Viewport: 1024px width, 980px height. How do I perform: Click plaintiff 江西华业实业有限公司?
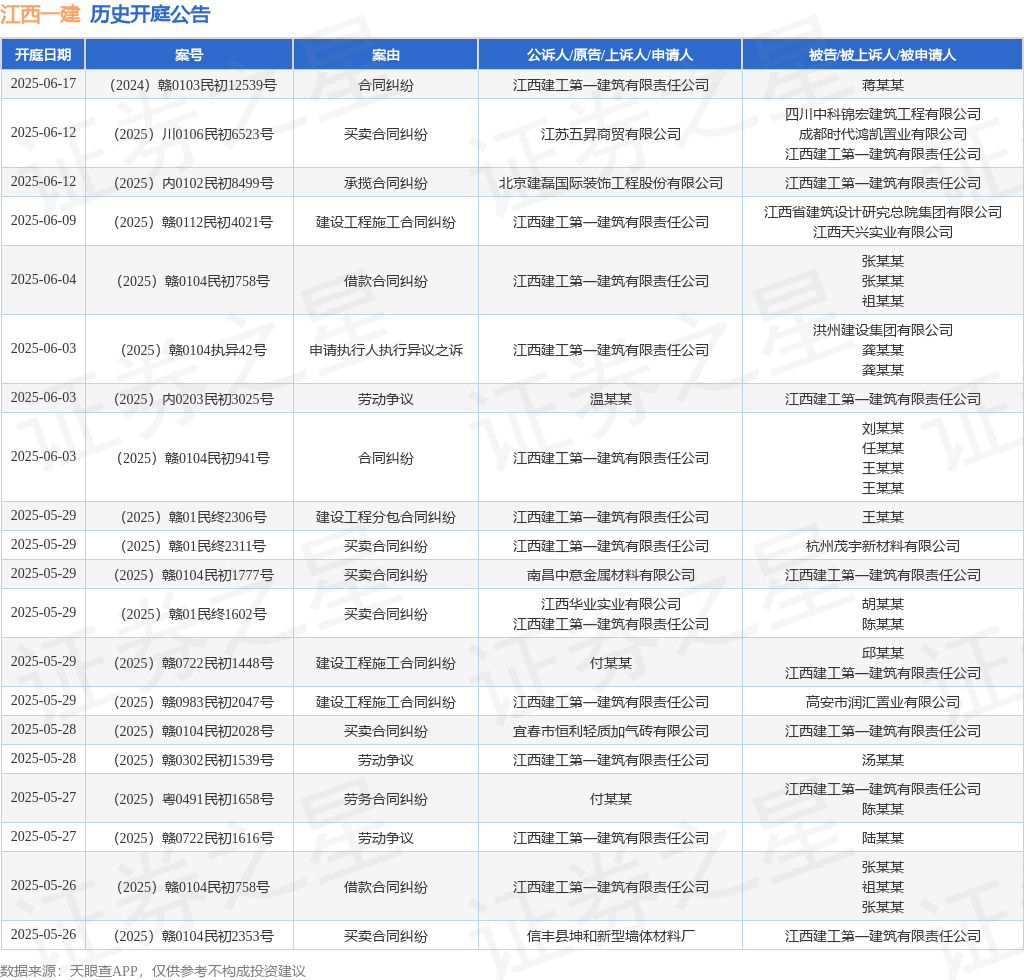(x=611, y=605)
